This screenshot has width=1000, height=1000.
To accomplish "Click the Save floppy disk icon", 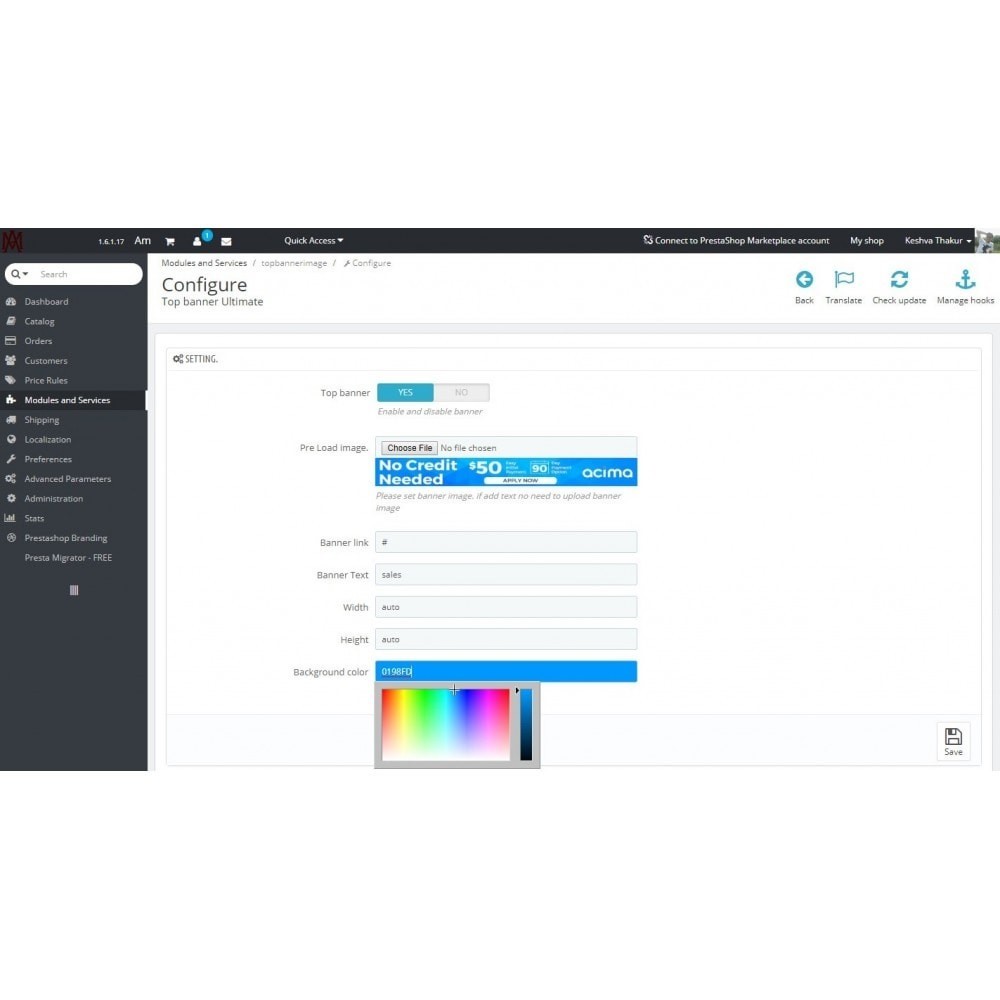I will (x=953, y=737).
